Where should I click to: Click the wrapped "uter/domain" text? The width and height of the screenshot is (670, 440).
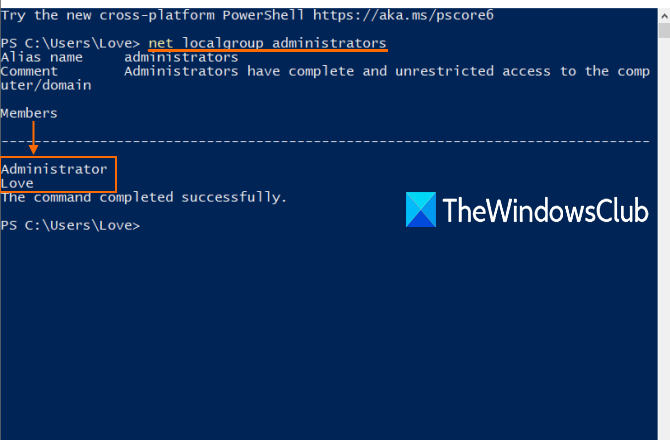(x=46, y=85)
